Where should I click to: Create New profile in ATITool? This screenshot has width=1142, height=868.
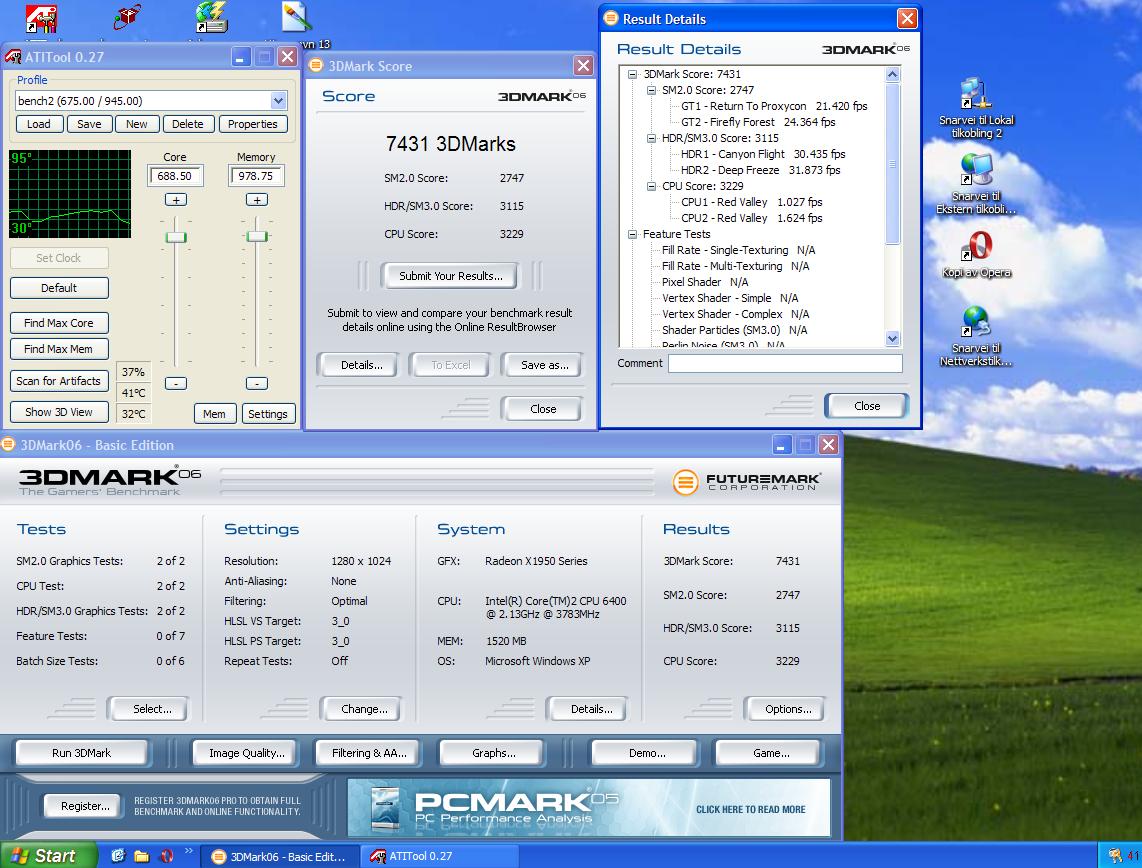pyautogui.click(x=136, y=124)
